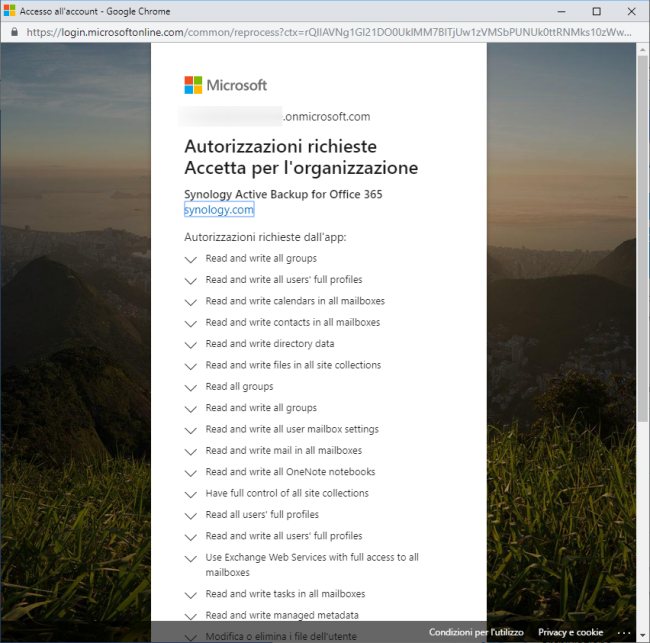
Task: Expand 'Read and write all users' full profiles' above calendars
Action: pyautogui.click(x=191, y=281)
